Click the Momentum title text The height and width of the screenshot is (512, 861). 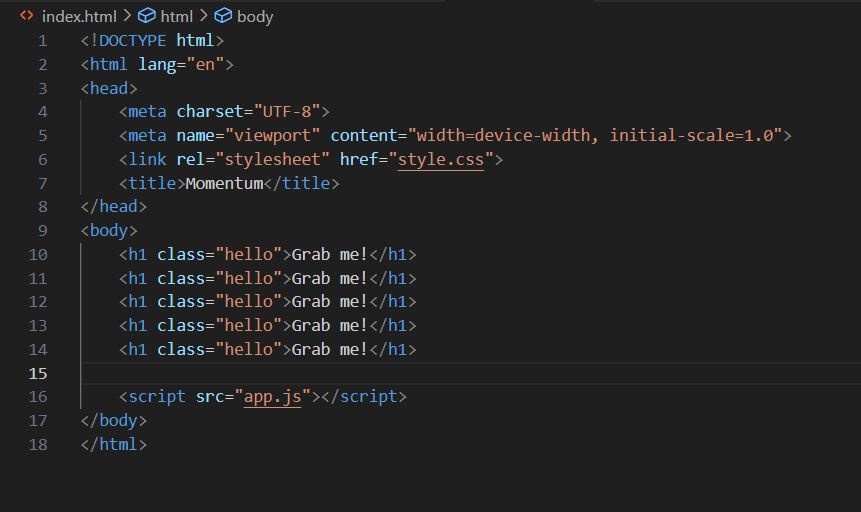(225, 183)
